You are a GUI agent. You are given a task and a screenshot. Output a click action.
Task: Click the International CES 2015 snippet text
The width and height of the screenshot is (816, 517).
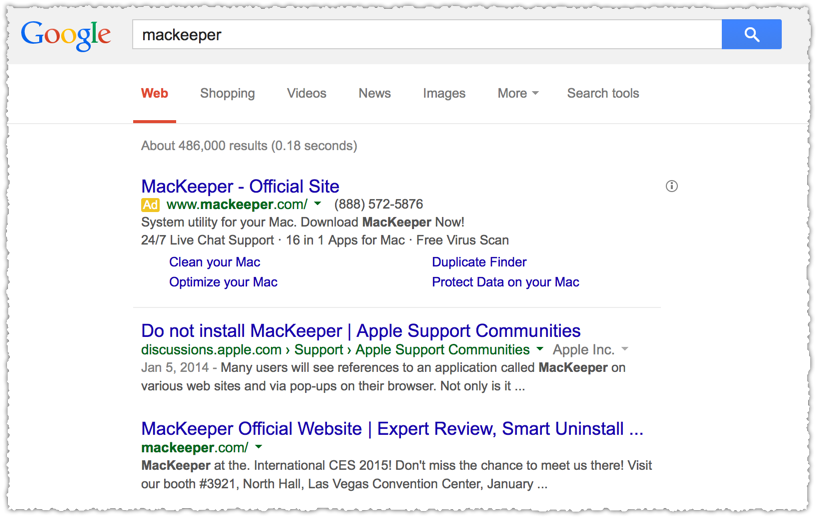[323, 465]
